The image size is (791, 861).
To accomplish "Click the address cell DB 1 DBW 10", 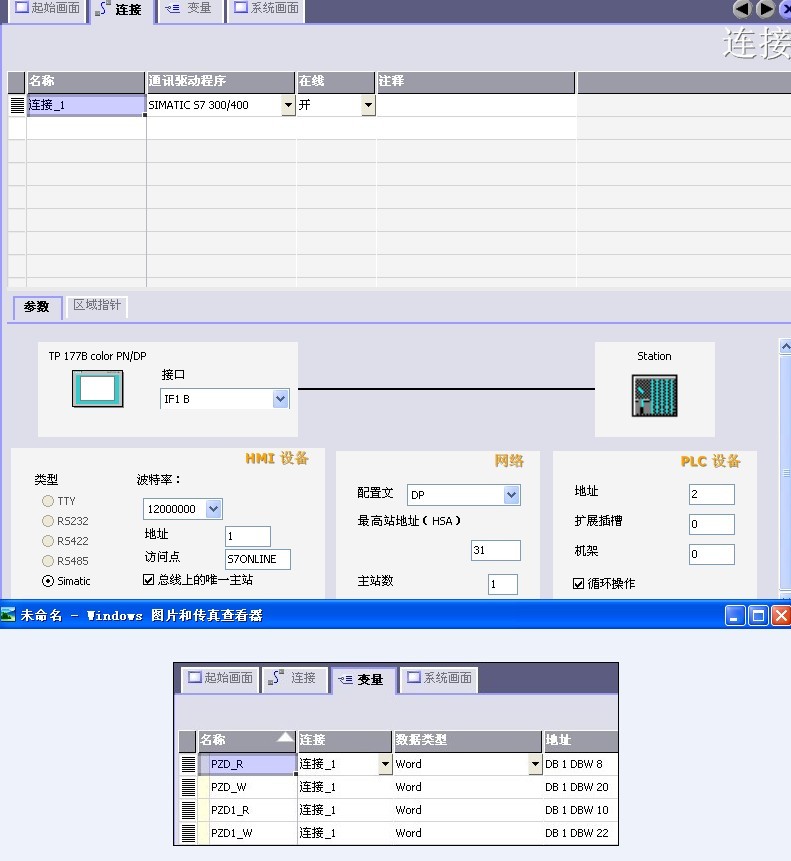I will 580,810.
